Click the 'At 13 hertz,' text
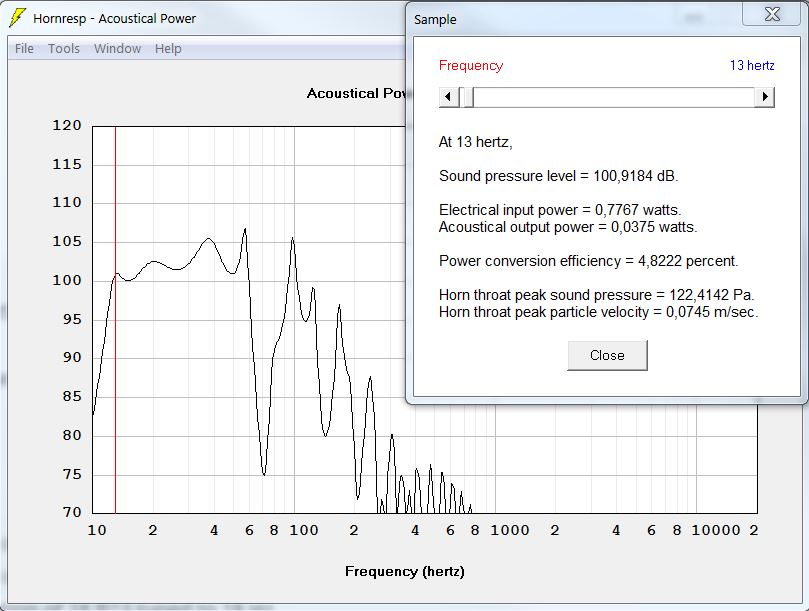Image resolution: width=809 pixels, height=611 pixels. [475, 142]
